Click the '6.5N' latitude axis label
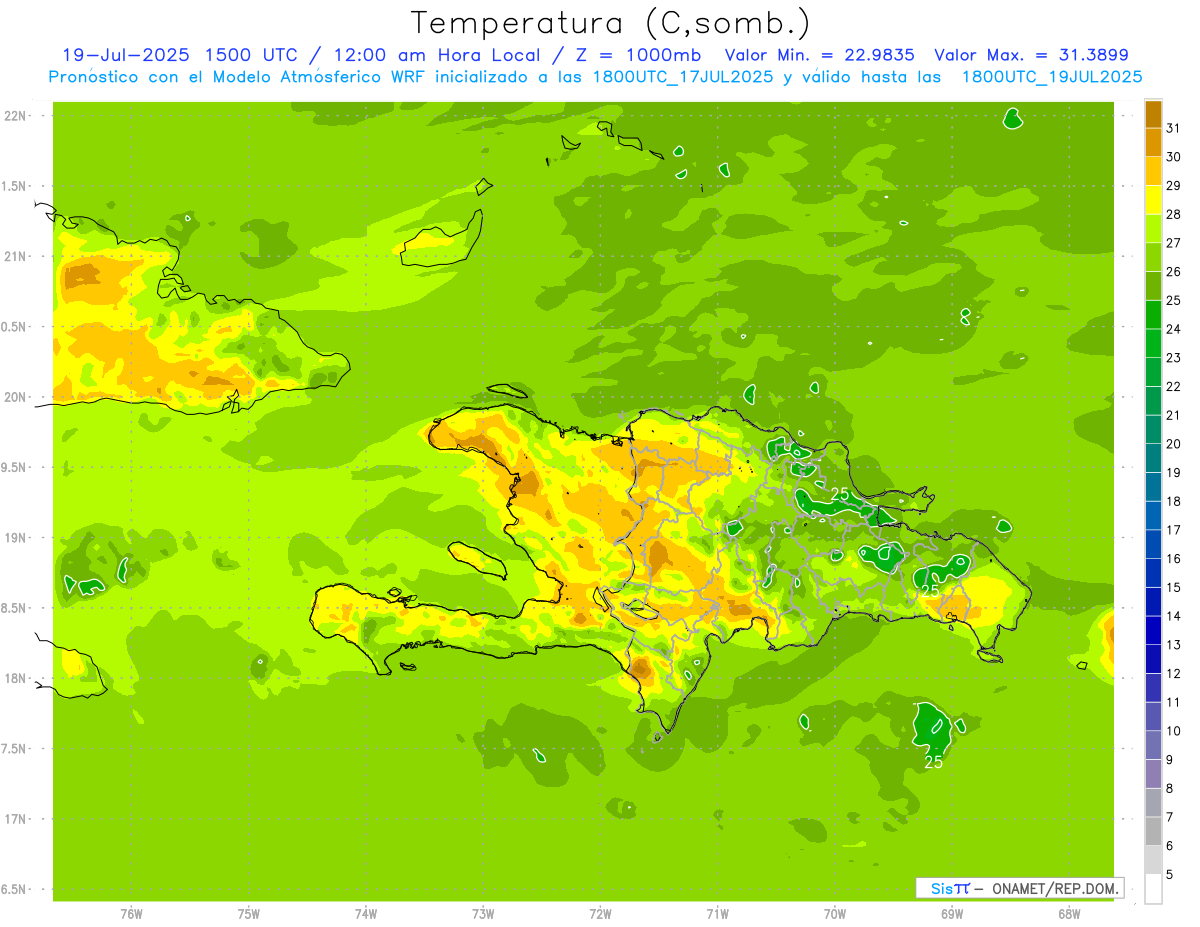 tap(13, 889)
